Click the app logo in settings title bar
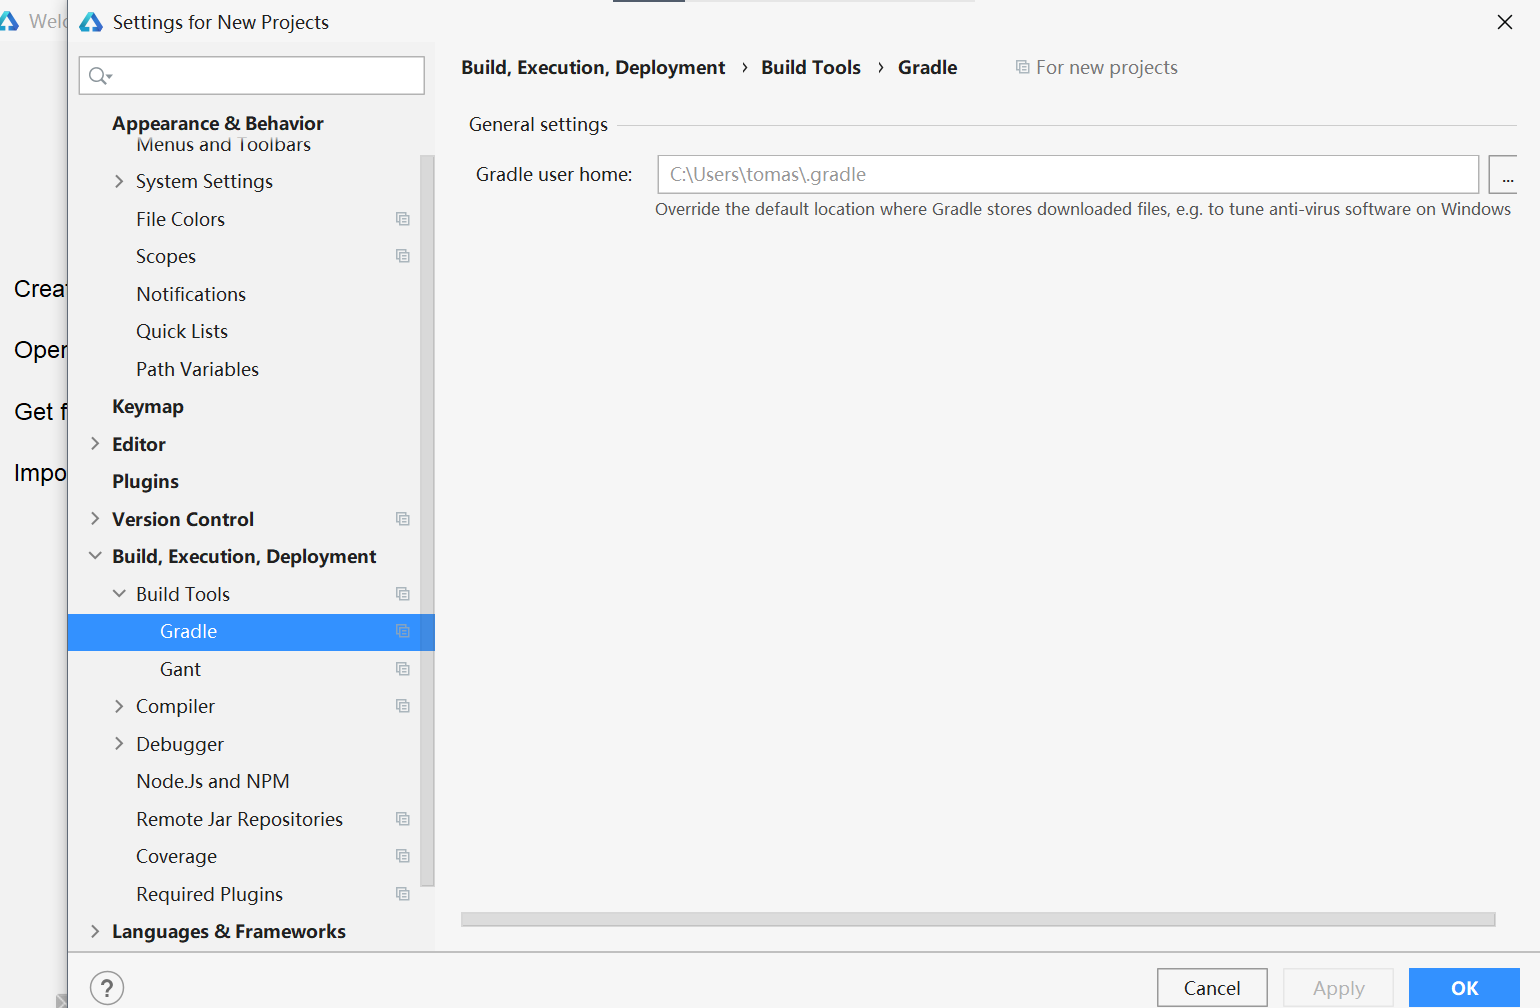Viewport: 1540px width, 1008px height. (91, 22)
